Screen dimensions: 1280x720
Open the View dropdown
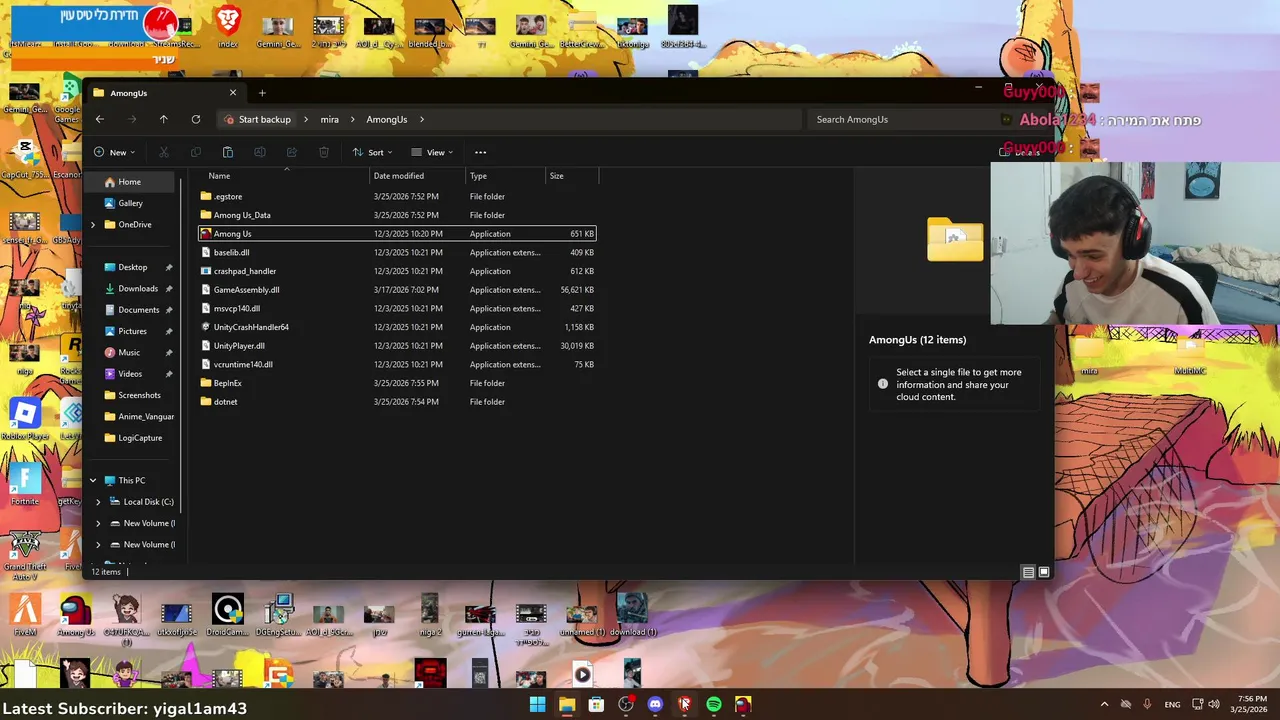(x=432, y=152)
